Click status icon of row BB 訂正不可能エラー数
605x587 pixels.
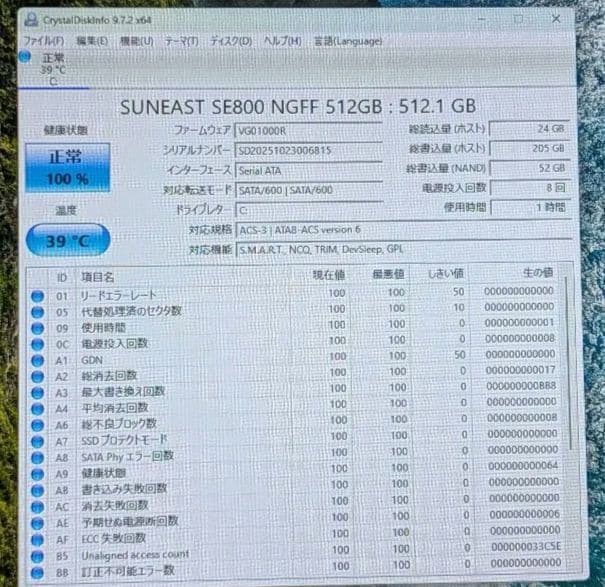(37, 572)
